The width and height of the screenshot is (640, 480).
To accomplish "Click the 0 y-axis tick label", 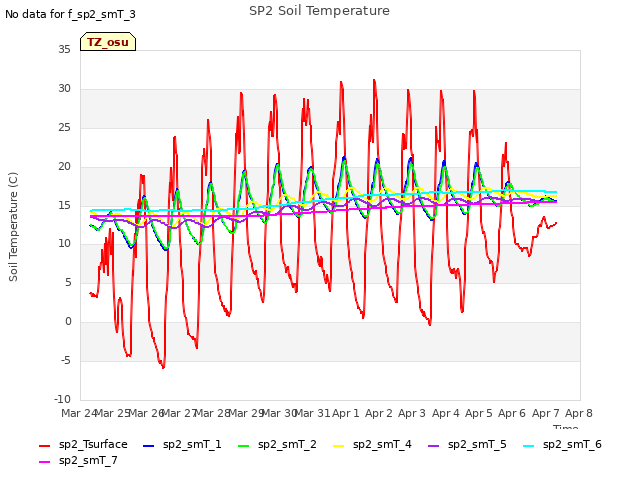I will [x=68, y=322].
